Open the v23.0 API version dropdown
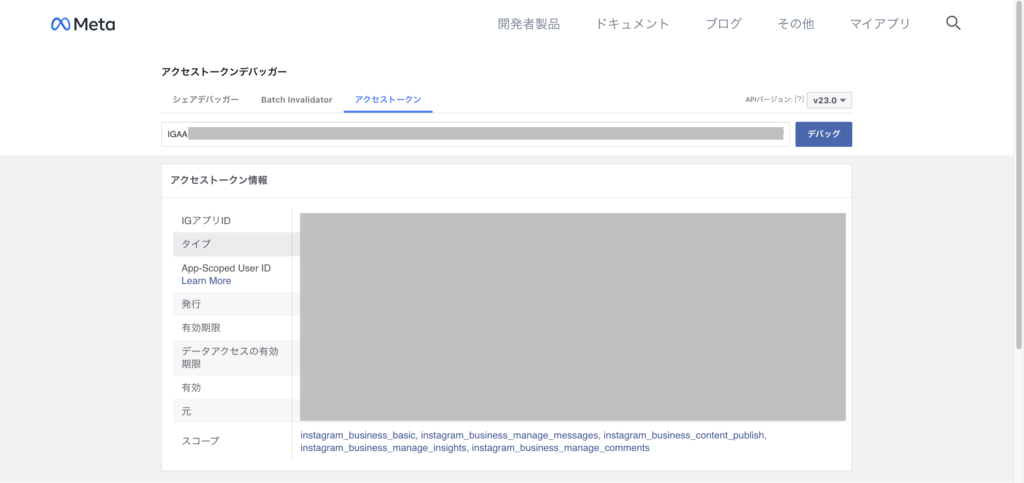This screenshot has width=1024, height=483. pos(829,101)
